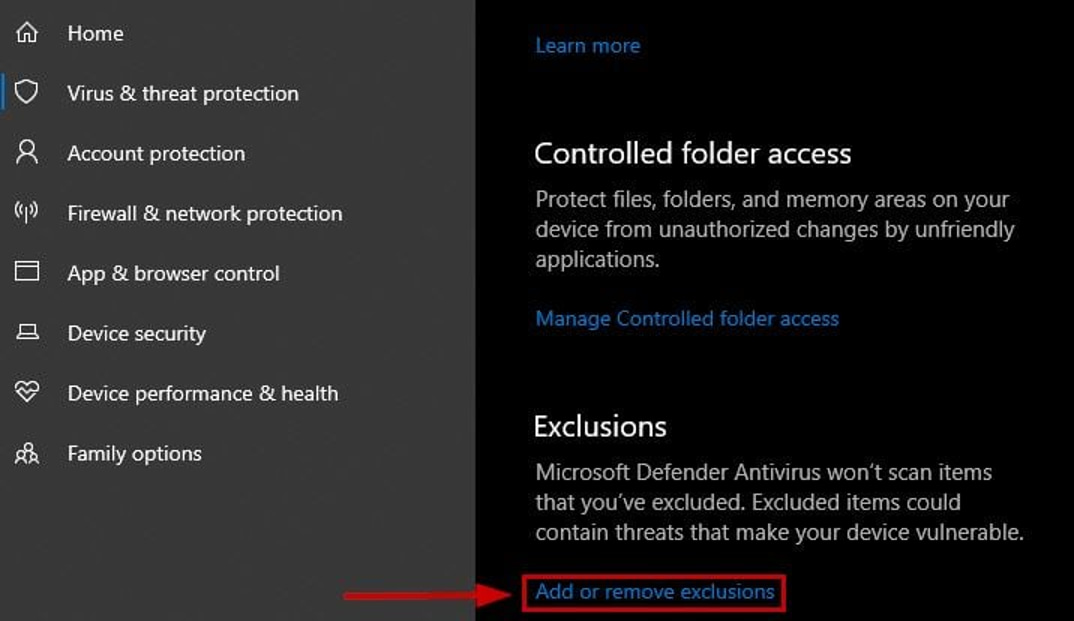This screenshot has width=1074, height=621.
Task: Click the App & browser control icon
Action: 27,273
